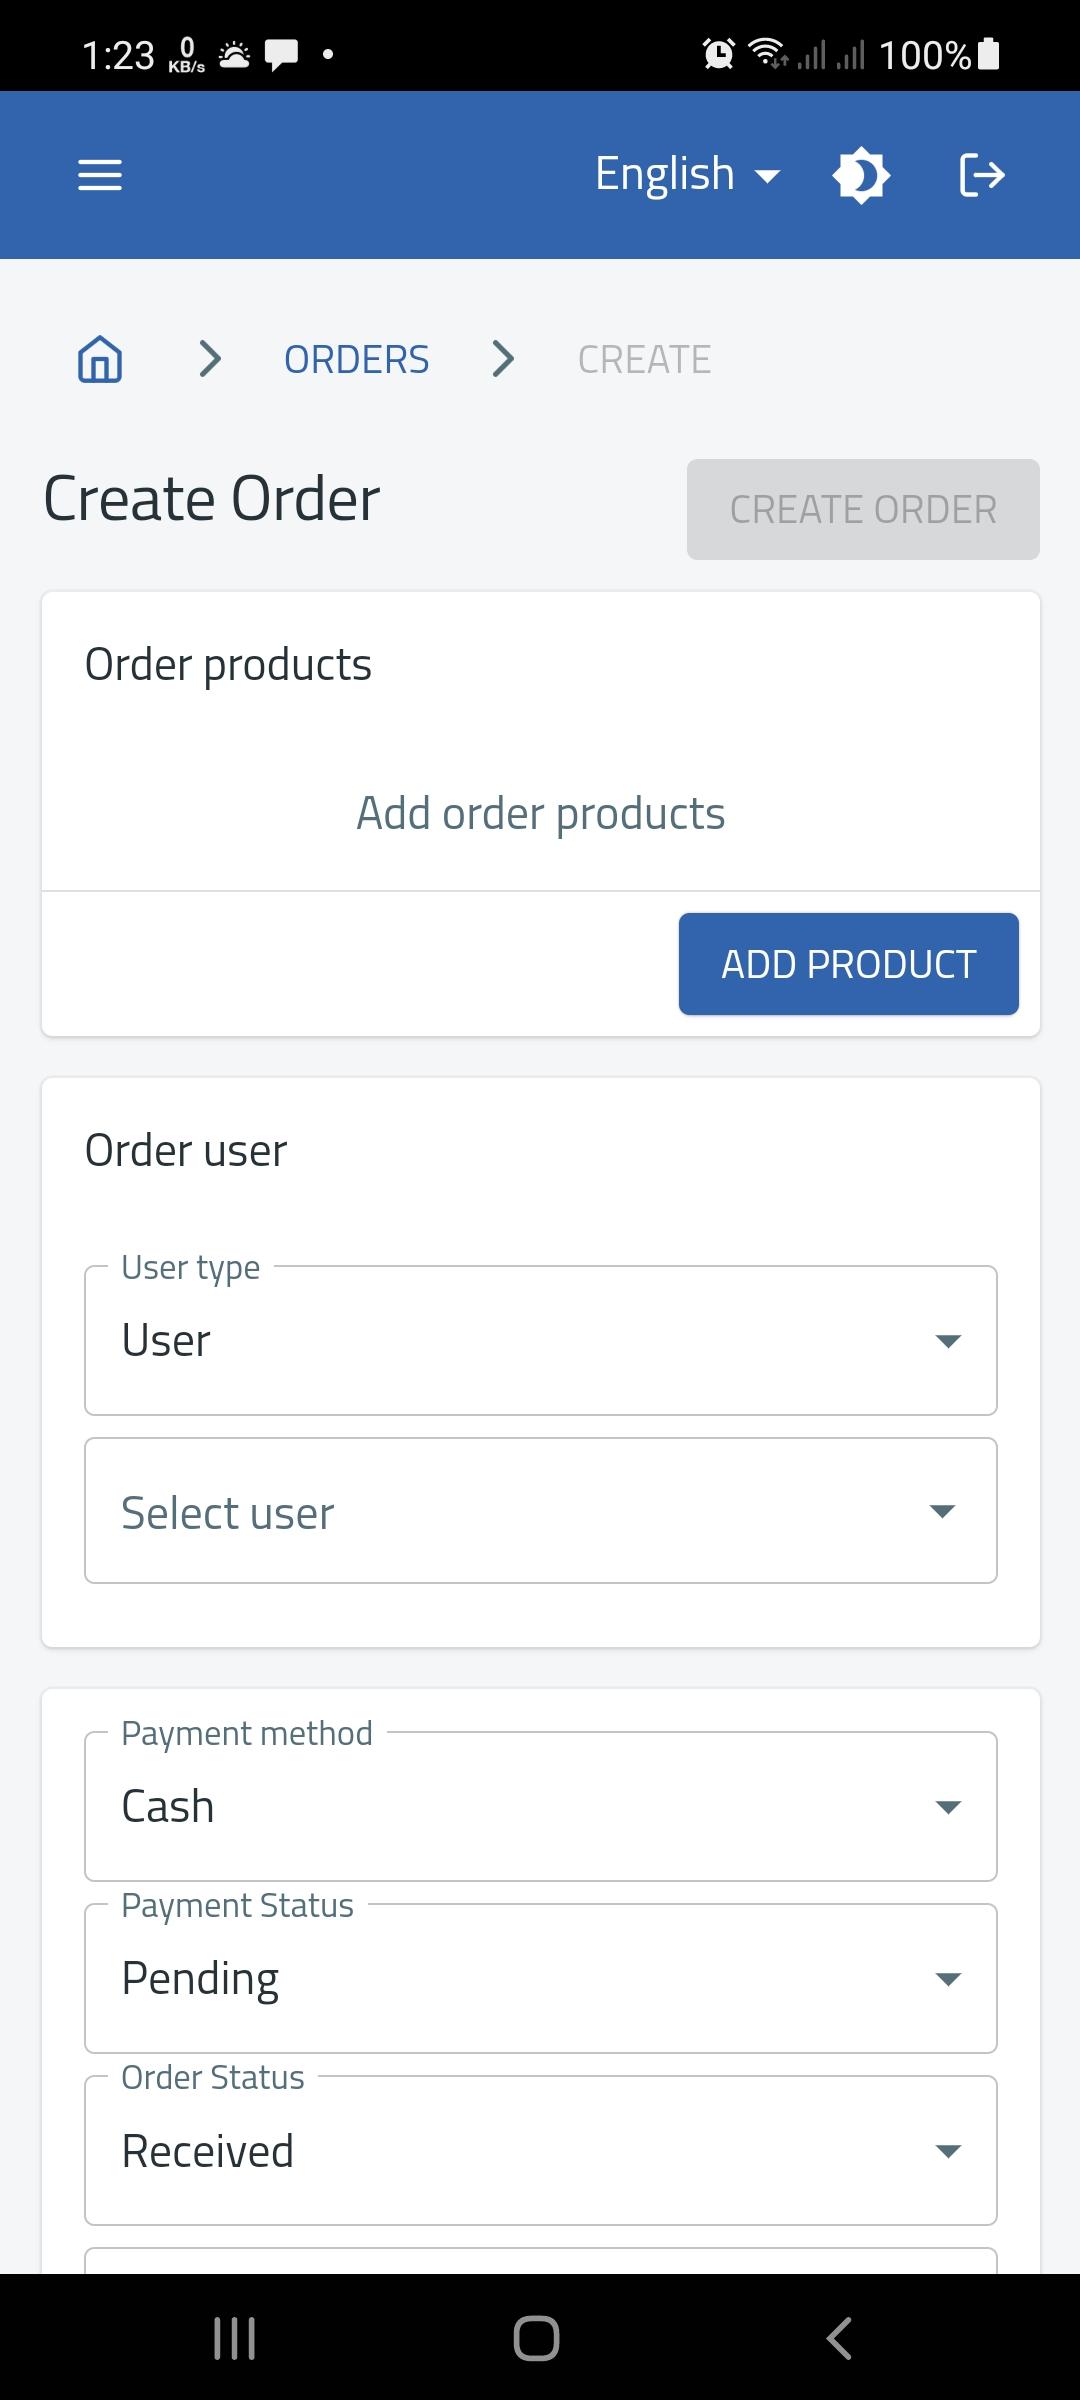This screenshot has width=1080, height=2400.
Task: Click the chevron after the home breadcrumb
Action: (210, 359)
